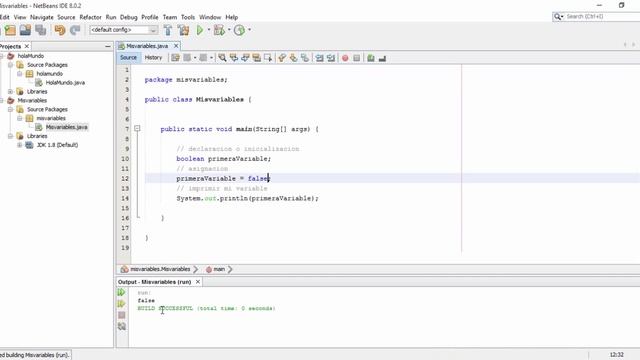
Task: Open the Refactor menu
Action: click(x=90, y=17)
